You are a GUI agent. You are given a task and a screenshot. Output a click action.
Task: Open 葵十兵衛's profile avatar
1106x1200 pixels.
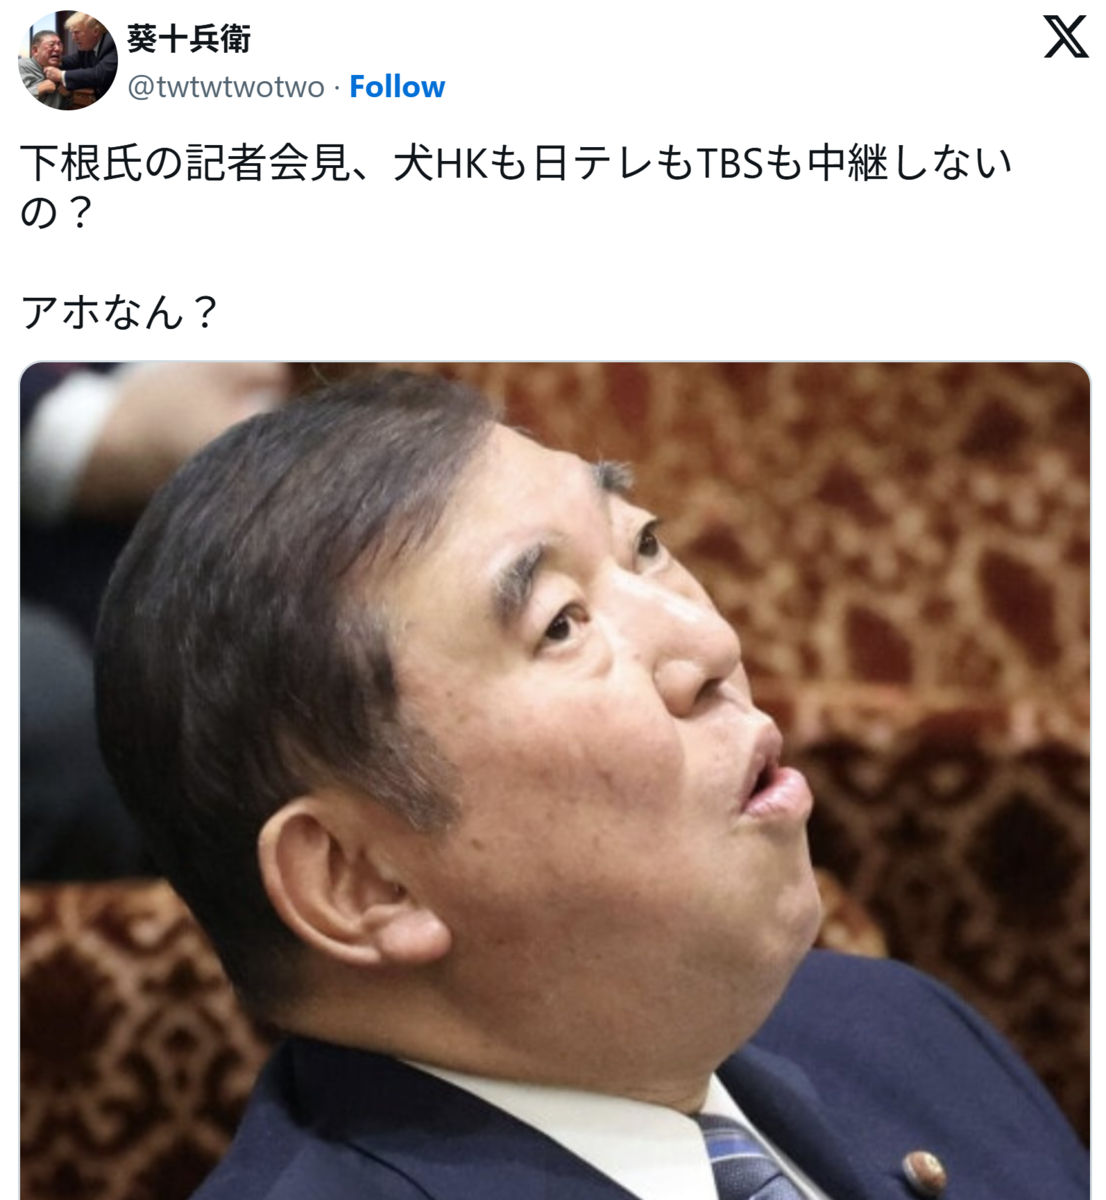pyautogui.click(x=67, y=60)
